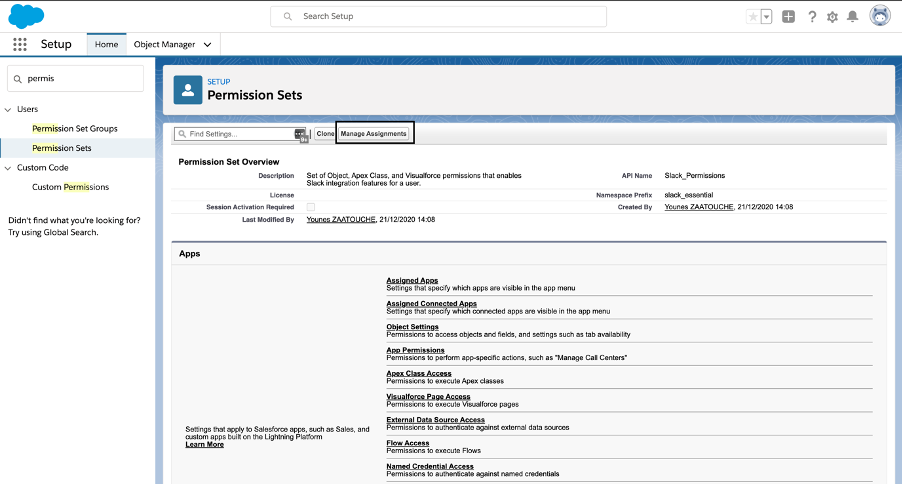Open Named Credential Access link
The width and height of the screenshot is (902, 484).
click(x=430, y=466)
